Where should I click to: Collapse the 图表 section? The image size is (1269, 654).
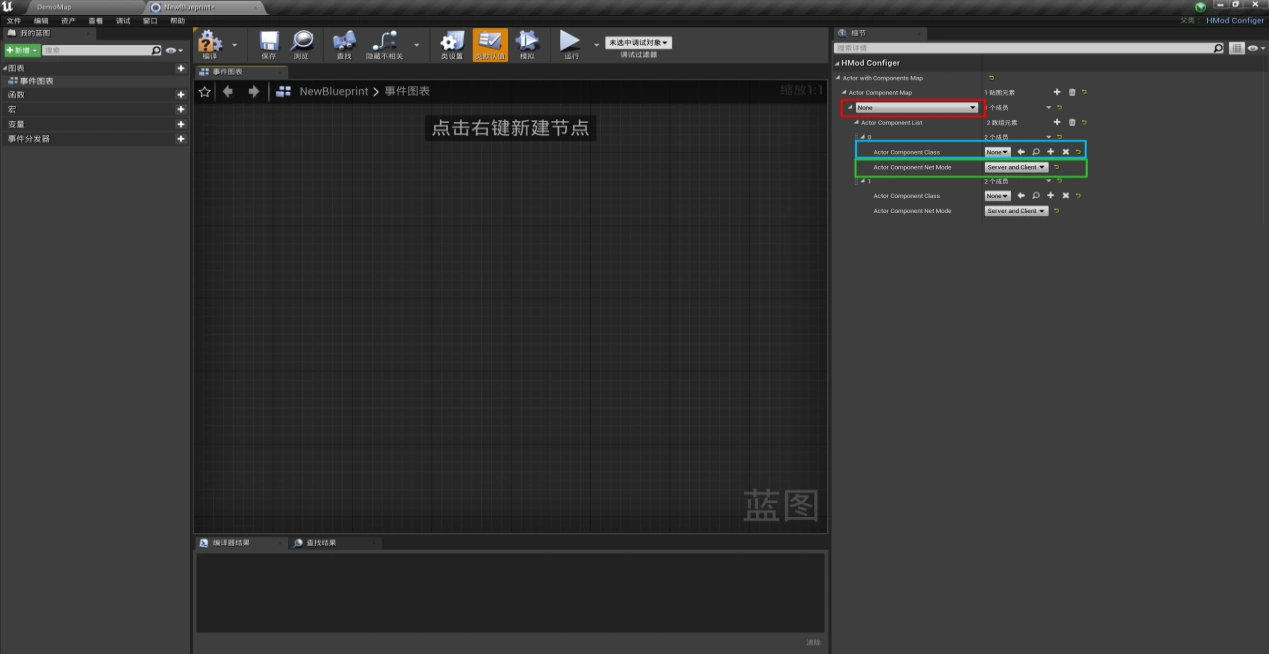click(4, 68)
